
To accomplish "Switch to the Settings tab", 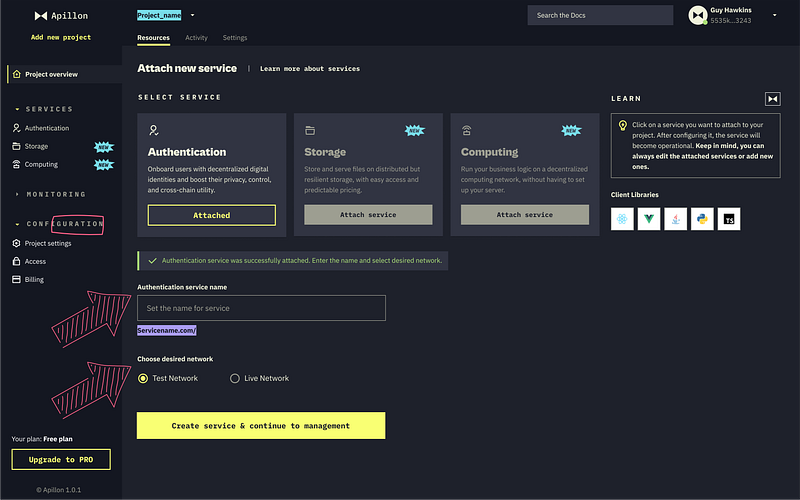I will [235, 38].
